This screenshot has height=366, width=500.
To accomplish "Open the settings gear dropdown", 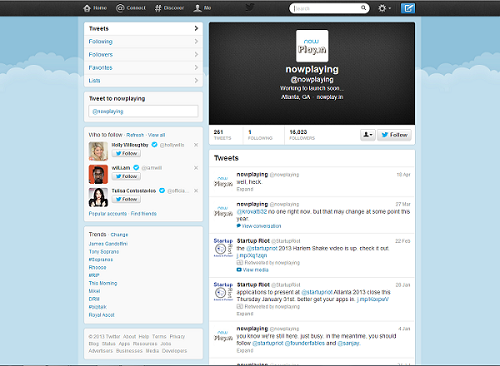I will click(x=384, y=8).
